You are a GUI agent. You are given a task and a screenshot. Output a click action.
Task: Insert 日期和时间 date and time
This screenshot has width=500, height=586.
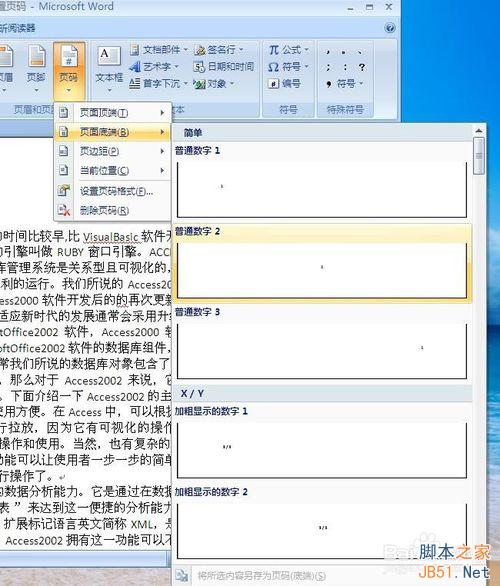click(x=223, y=67)
